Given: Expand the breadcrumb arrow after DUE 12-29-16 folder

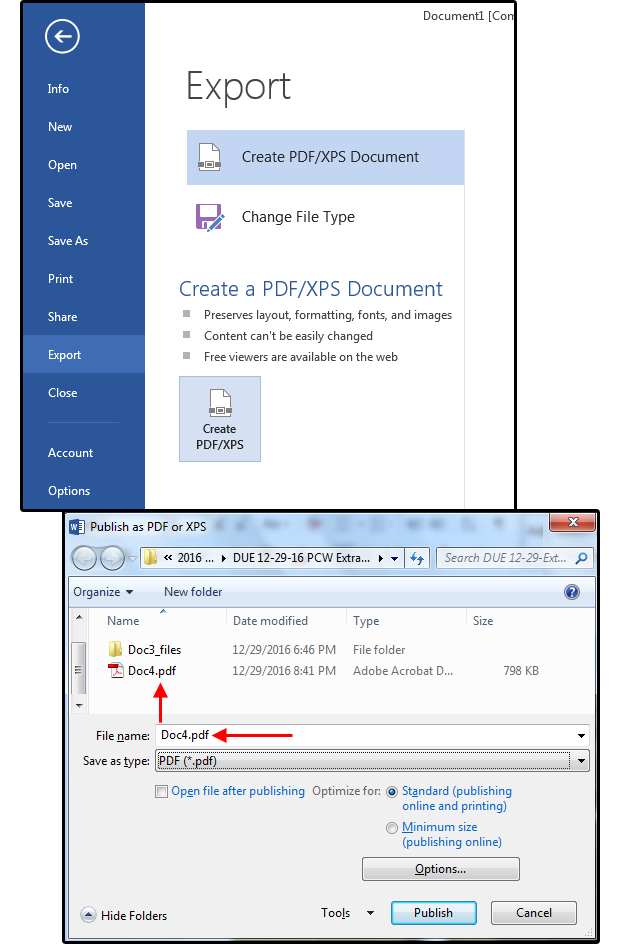Looking at the screenshot, I should point(381,559).
